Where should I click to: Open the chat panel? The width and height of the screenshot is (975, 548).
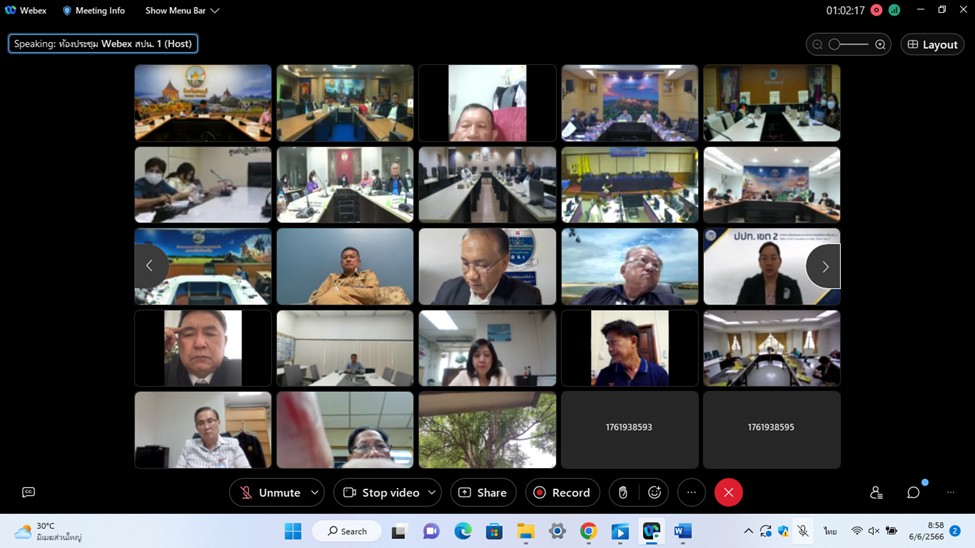point(913,492)
